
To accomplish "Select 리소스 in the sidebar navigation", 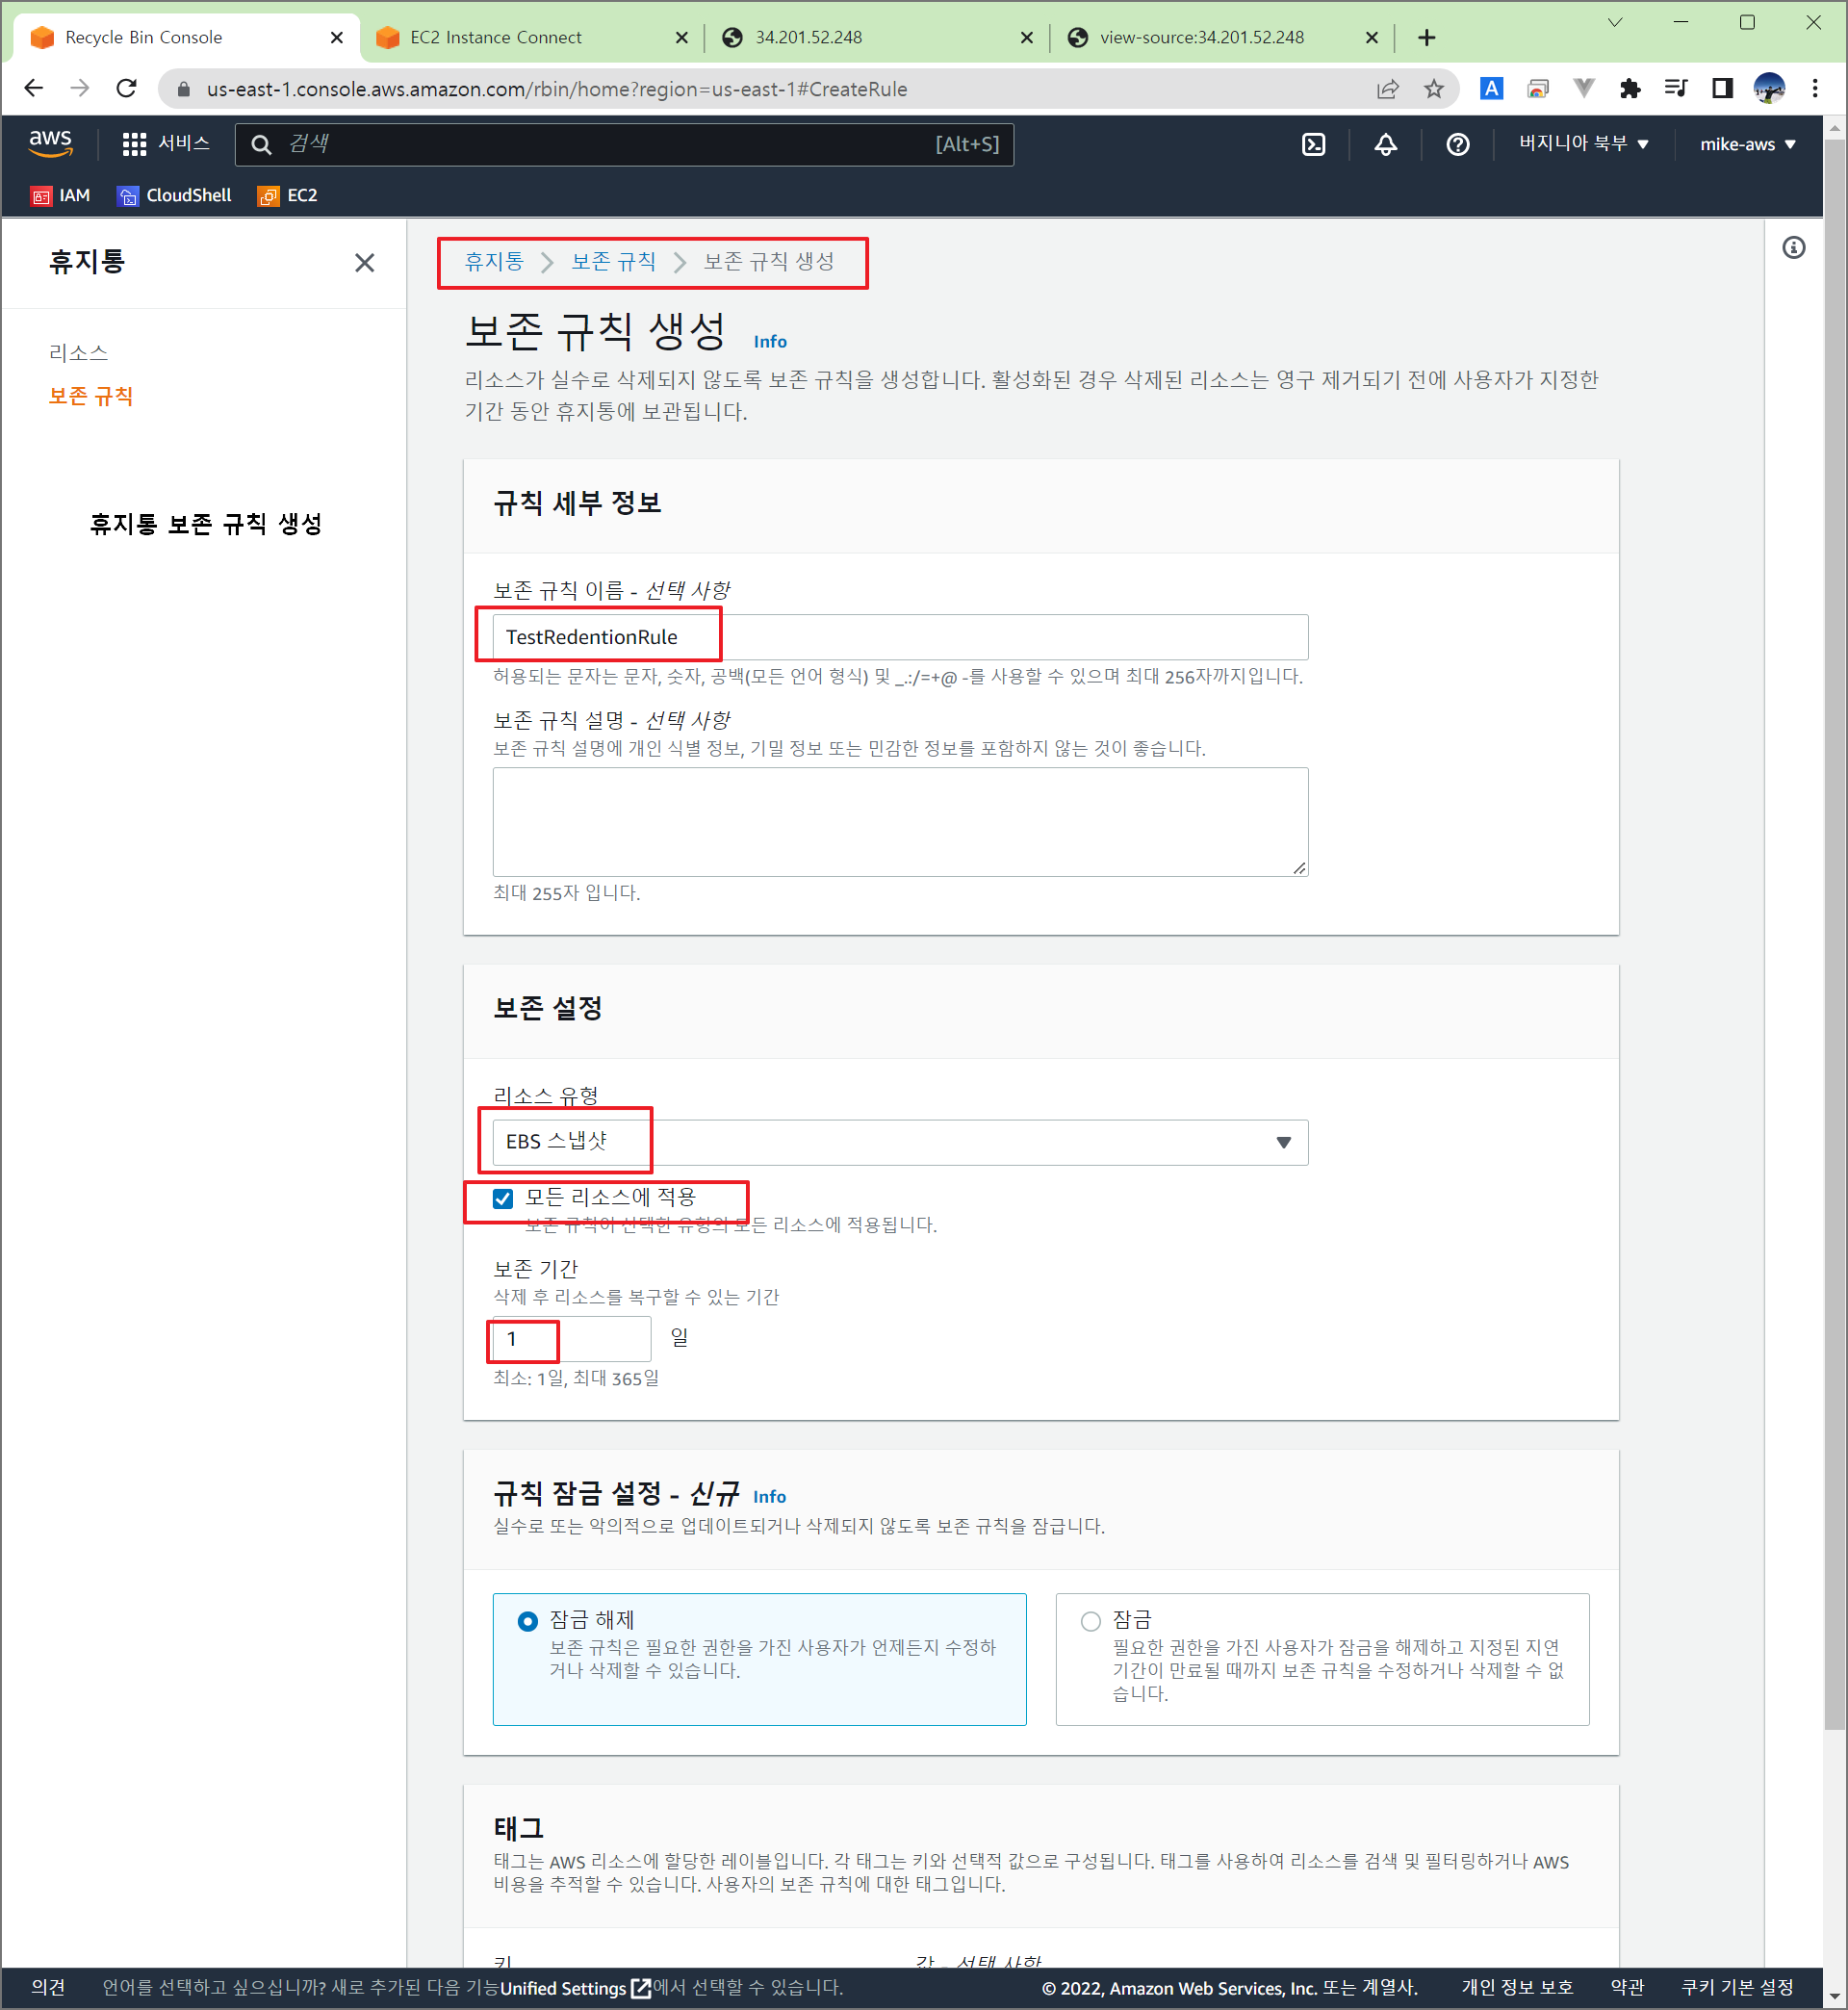I will click(x=78, y=353).
